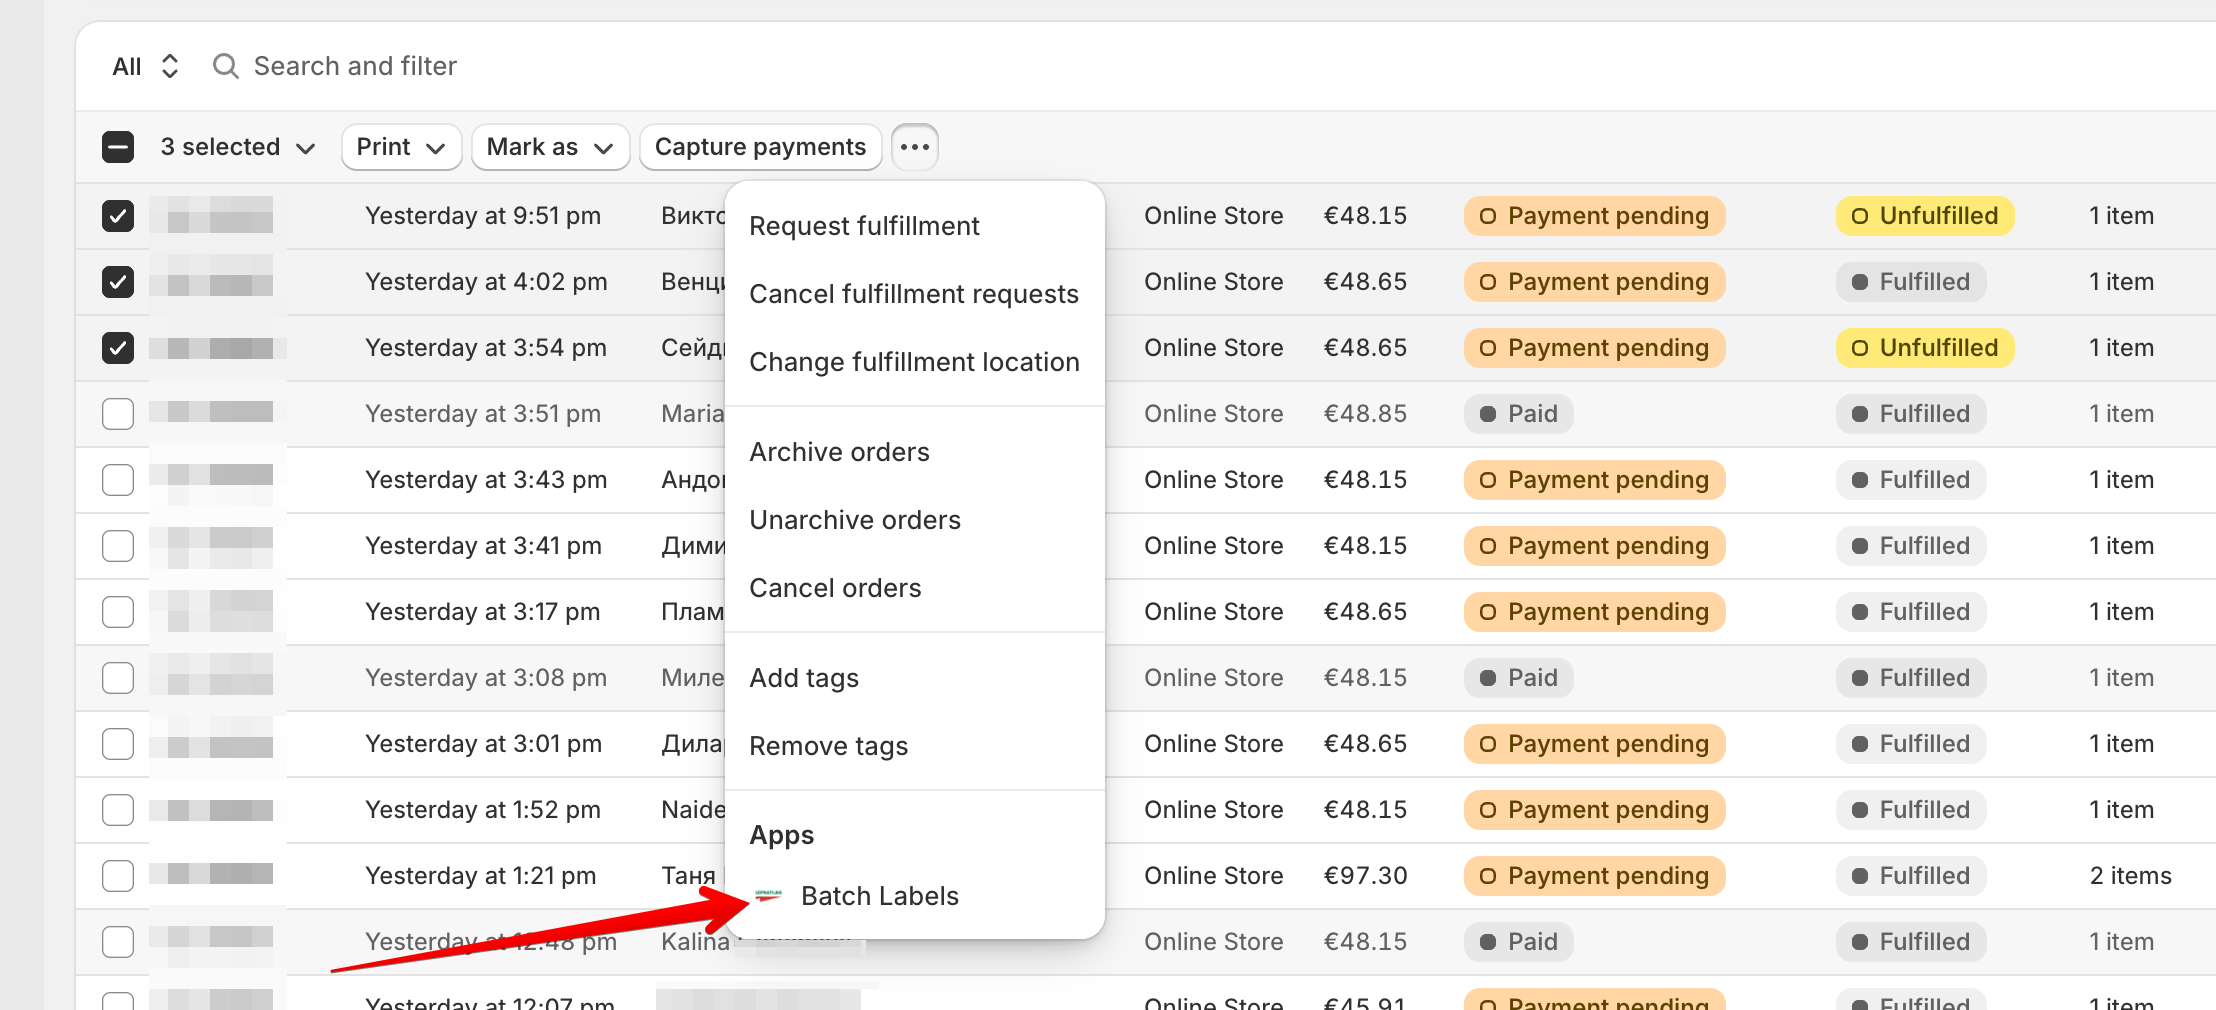Click the Batch Labels app icon
This screenshot has width=2216, height=1010.
pyautogui.click(x=768, y=895)
